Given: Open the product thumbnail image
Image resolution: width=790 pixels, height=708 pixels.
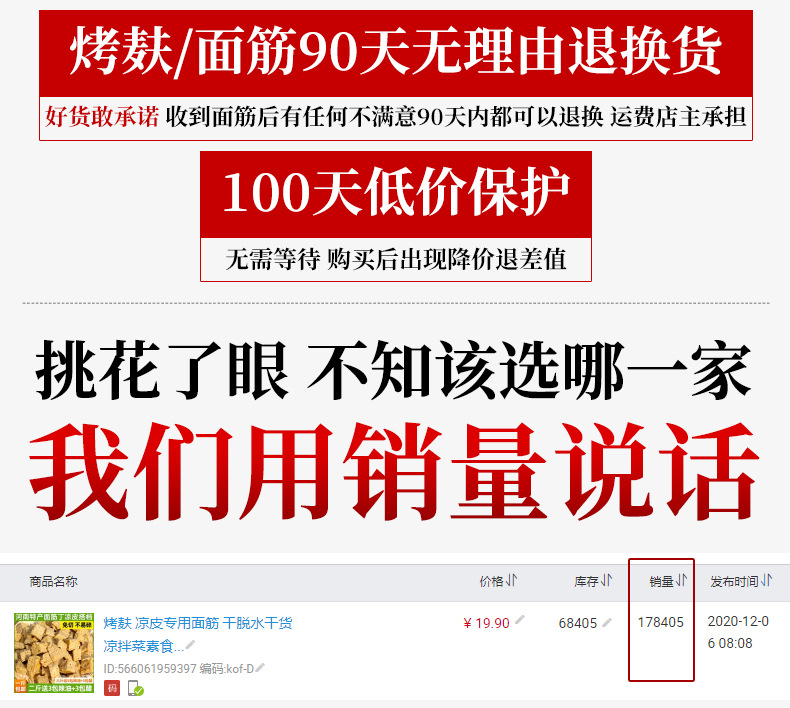Looking at the screenshot, I should (54, 653).
